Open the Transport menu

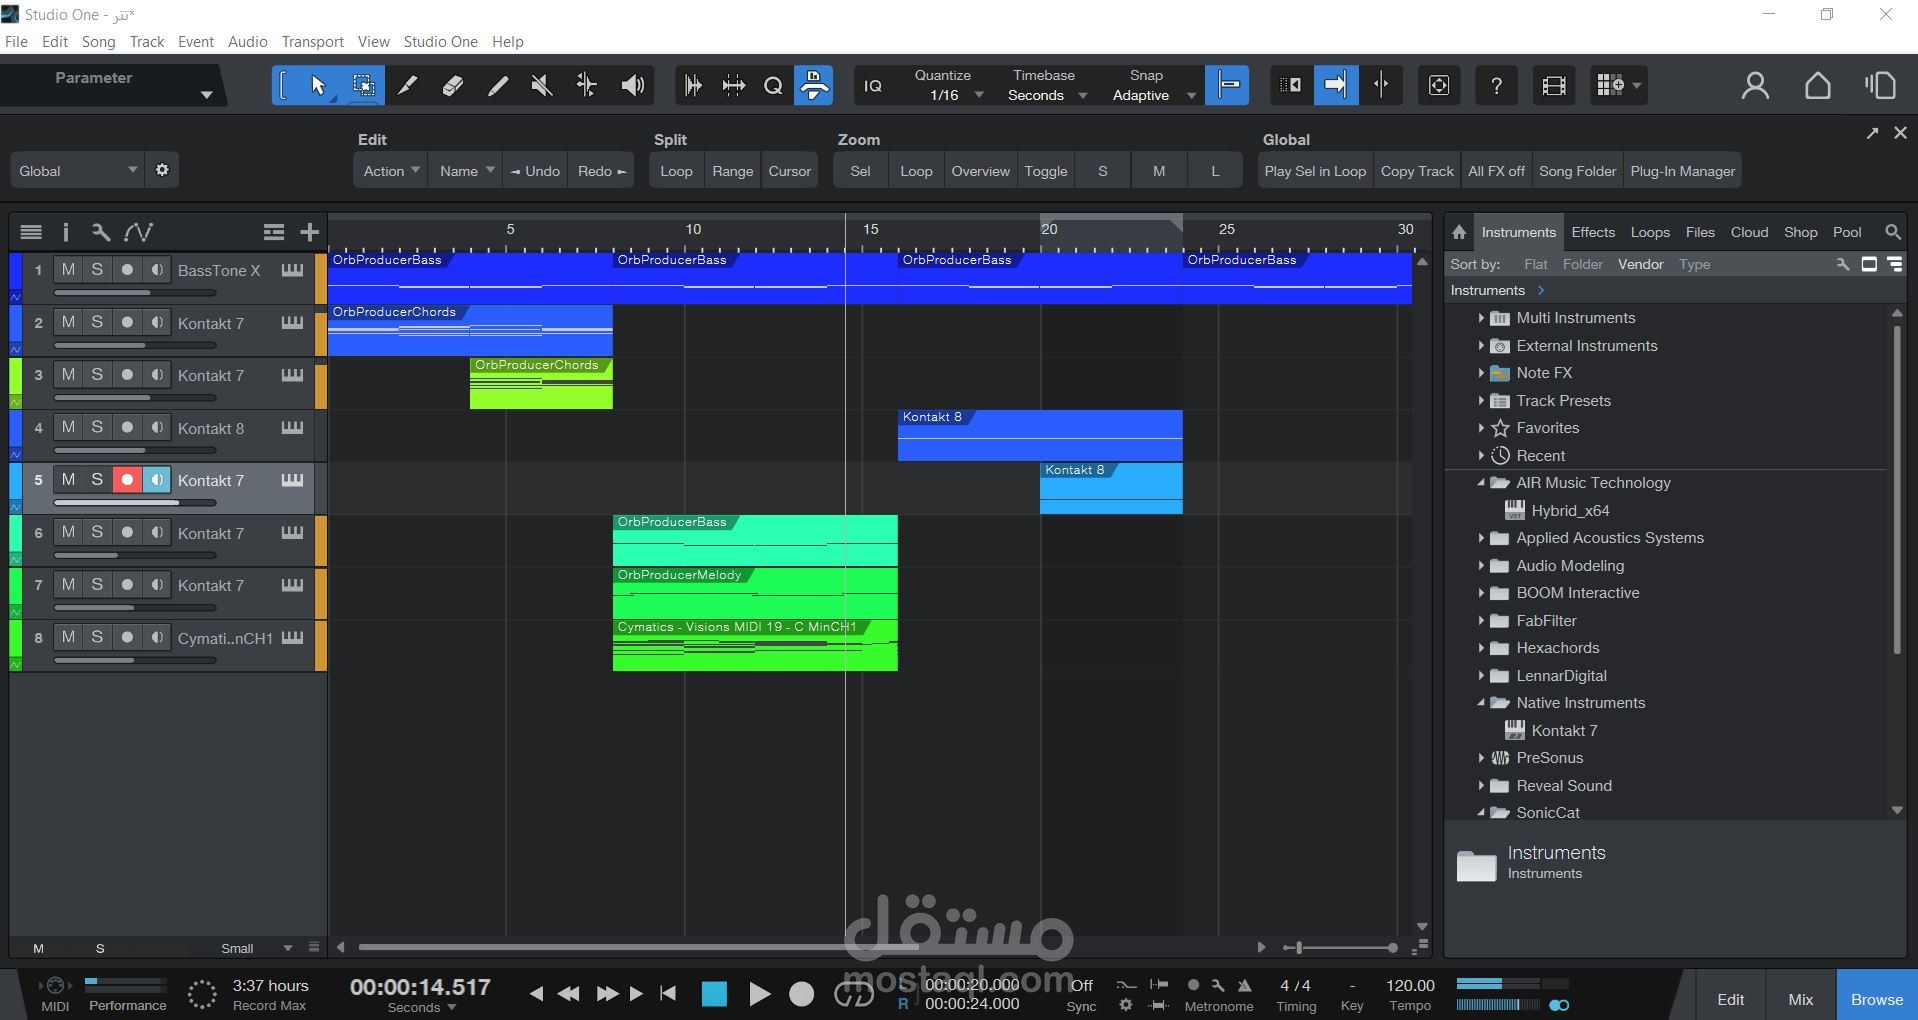[312, 42]
